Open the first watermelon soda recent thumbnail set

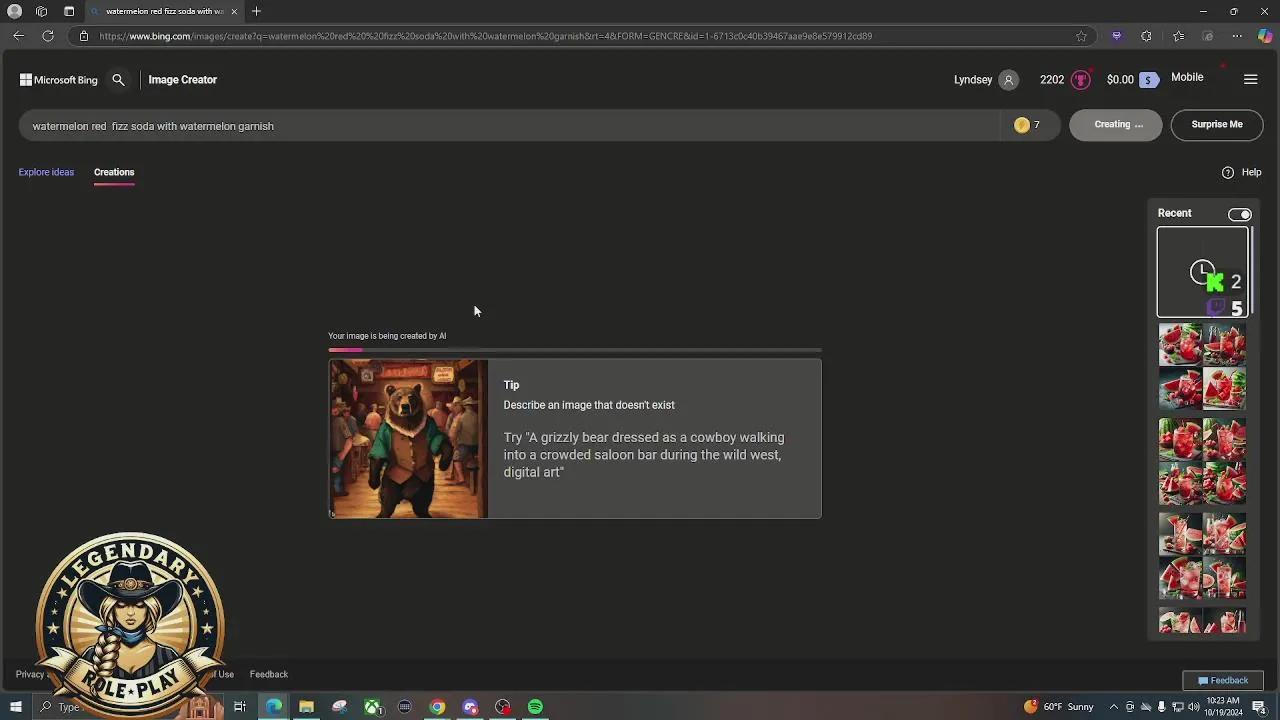pyautogui.click(x=1203, y=366)
